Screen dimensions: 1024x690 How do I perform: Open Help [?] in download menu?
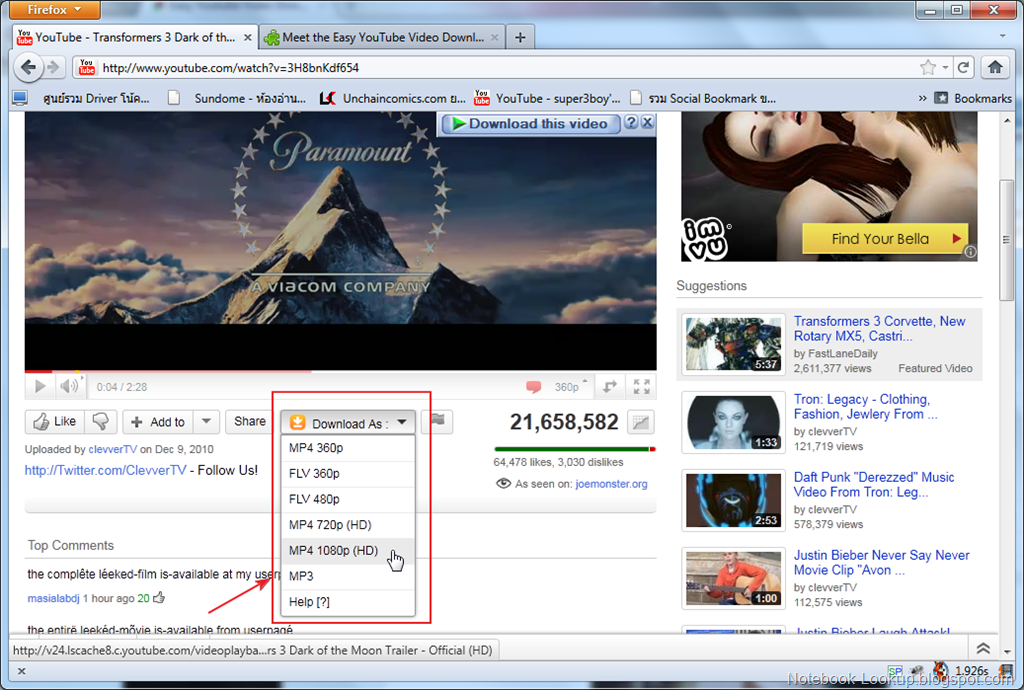(348, 602)
